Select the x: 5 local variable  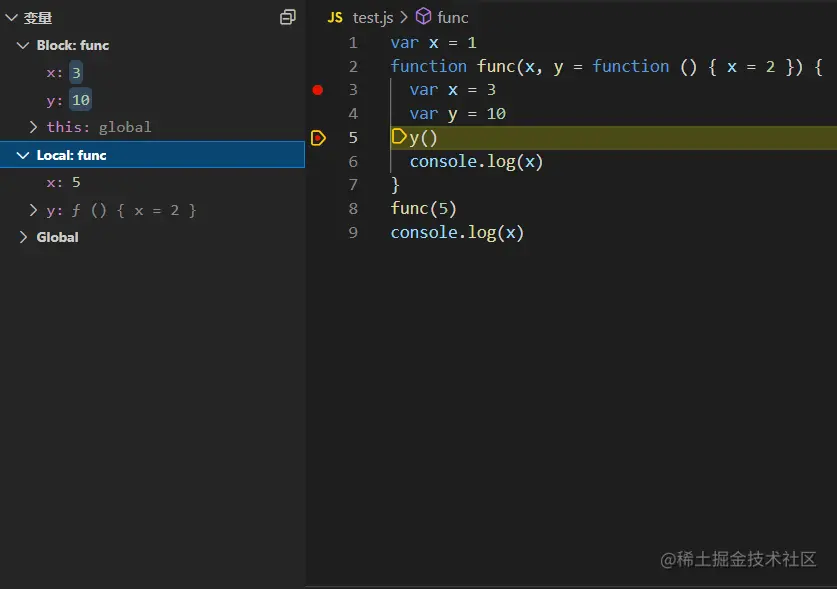pos(63,183)
